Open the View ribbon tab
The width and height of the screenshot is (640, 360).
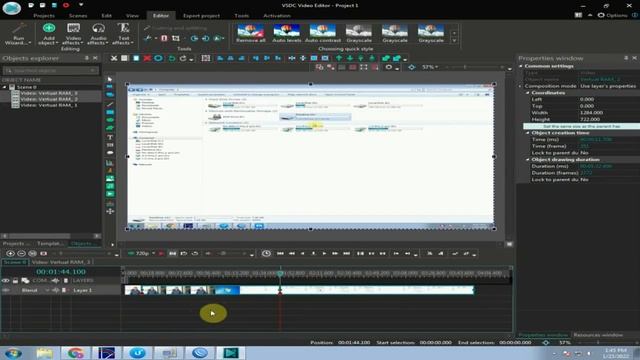click(x=132, y=16)
